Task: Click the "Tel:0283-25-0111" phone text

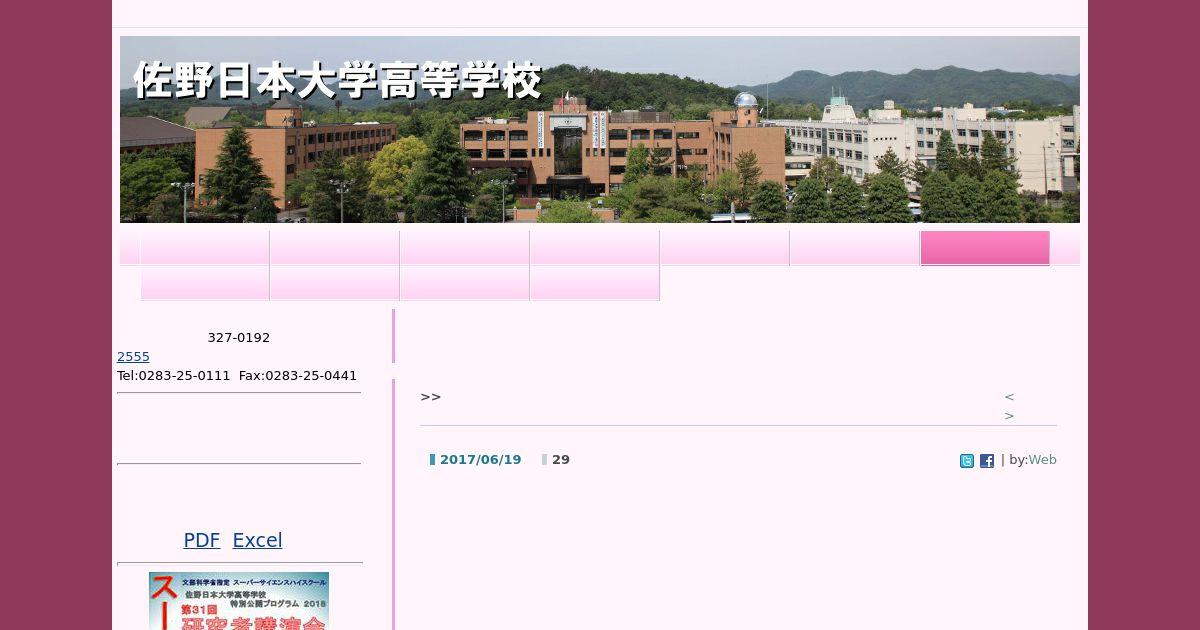Action: tap(174, 376)
